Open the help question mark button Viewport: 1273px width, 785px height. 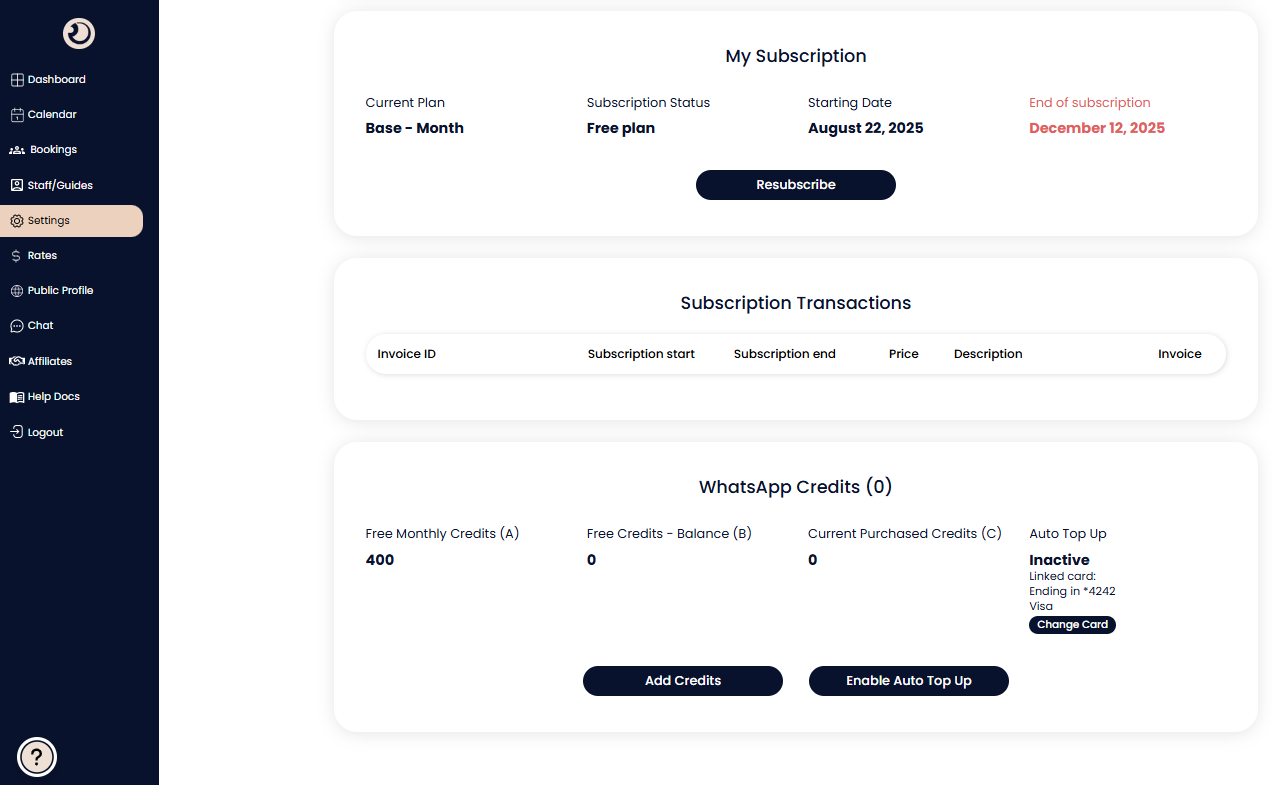pyautogui.click(x=37, y=757)
